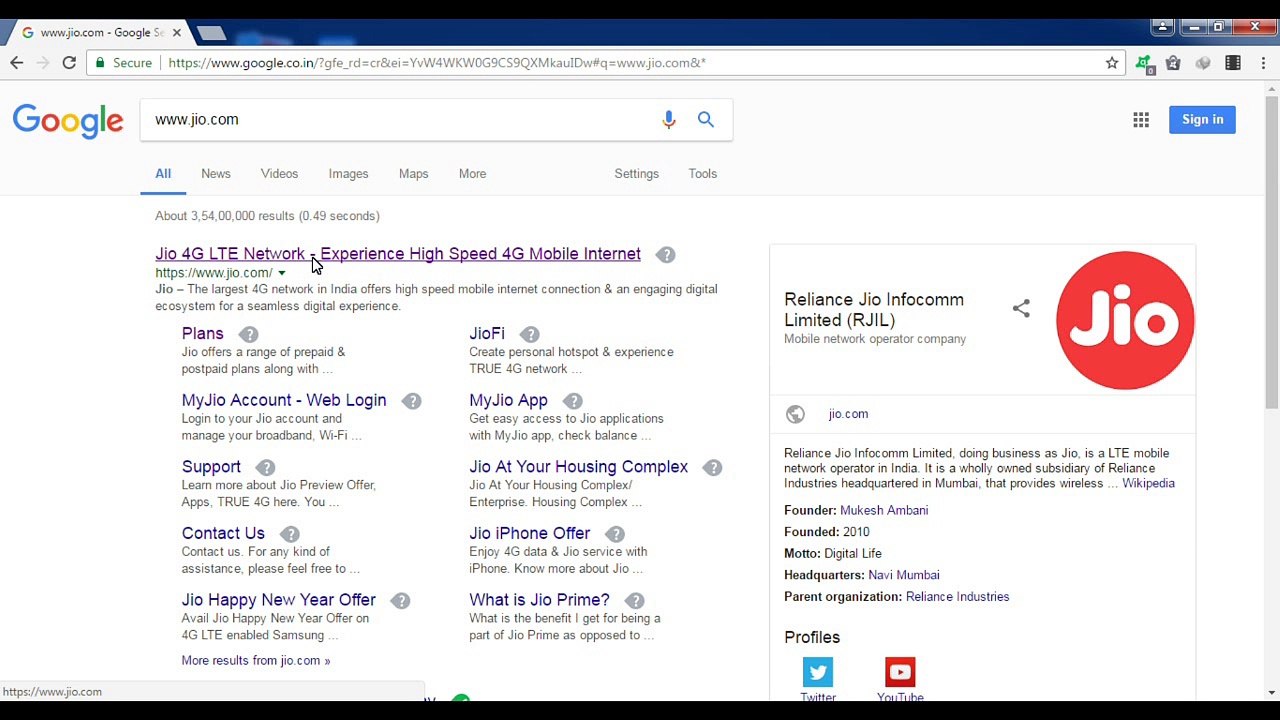1280x720 pixels.
Task: Click the browser address bar URL
Action: 437,63
